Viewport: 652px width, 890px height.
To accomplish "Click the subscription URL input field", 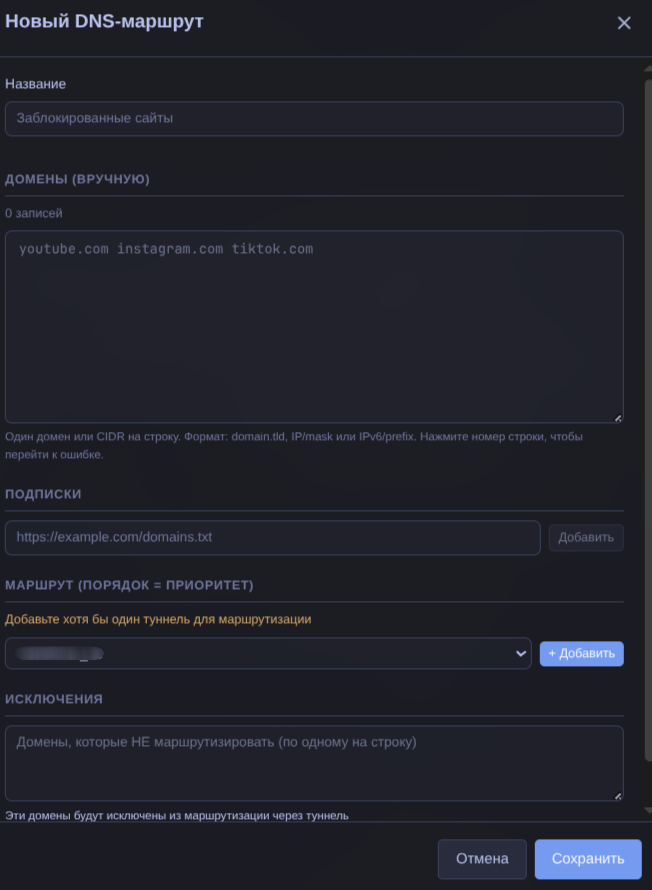I will (273, 537).
